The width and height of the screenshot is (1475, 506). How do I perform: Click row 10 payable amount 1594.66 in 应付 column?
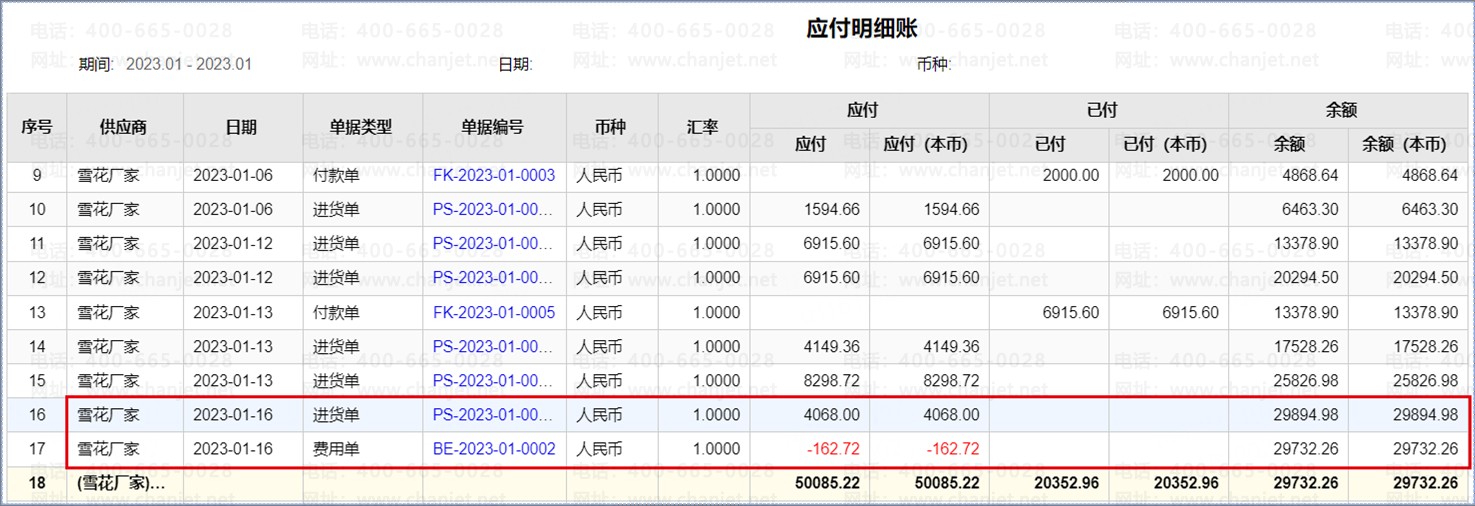coord(832,210)
